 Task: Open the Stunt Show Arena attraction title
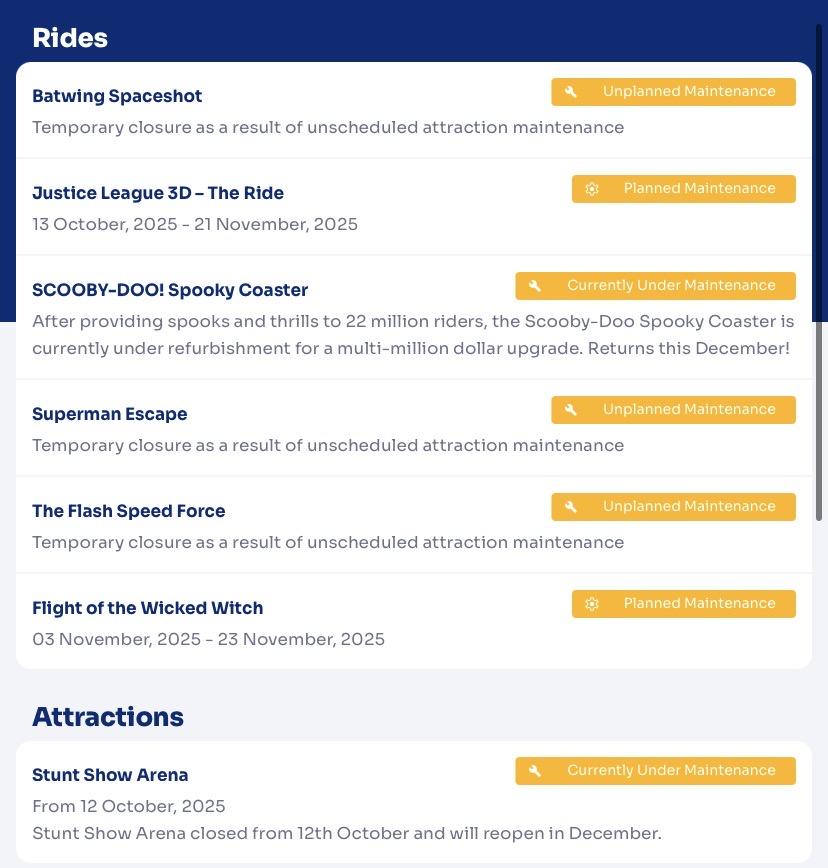[x=110, y=775]
